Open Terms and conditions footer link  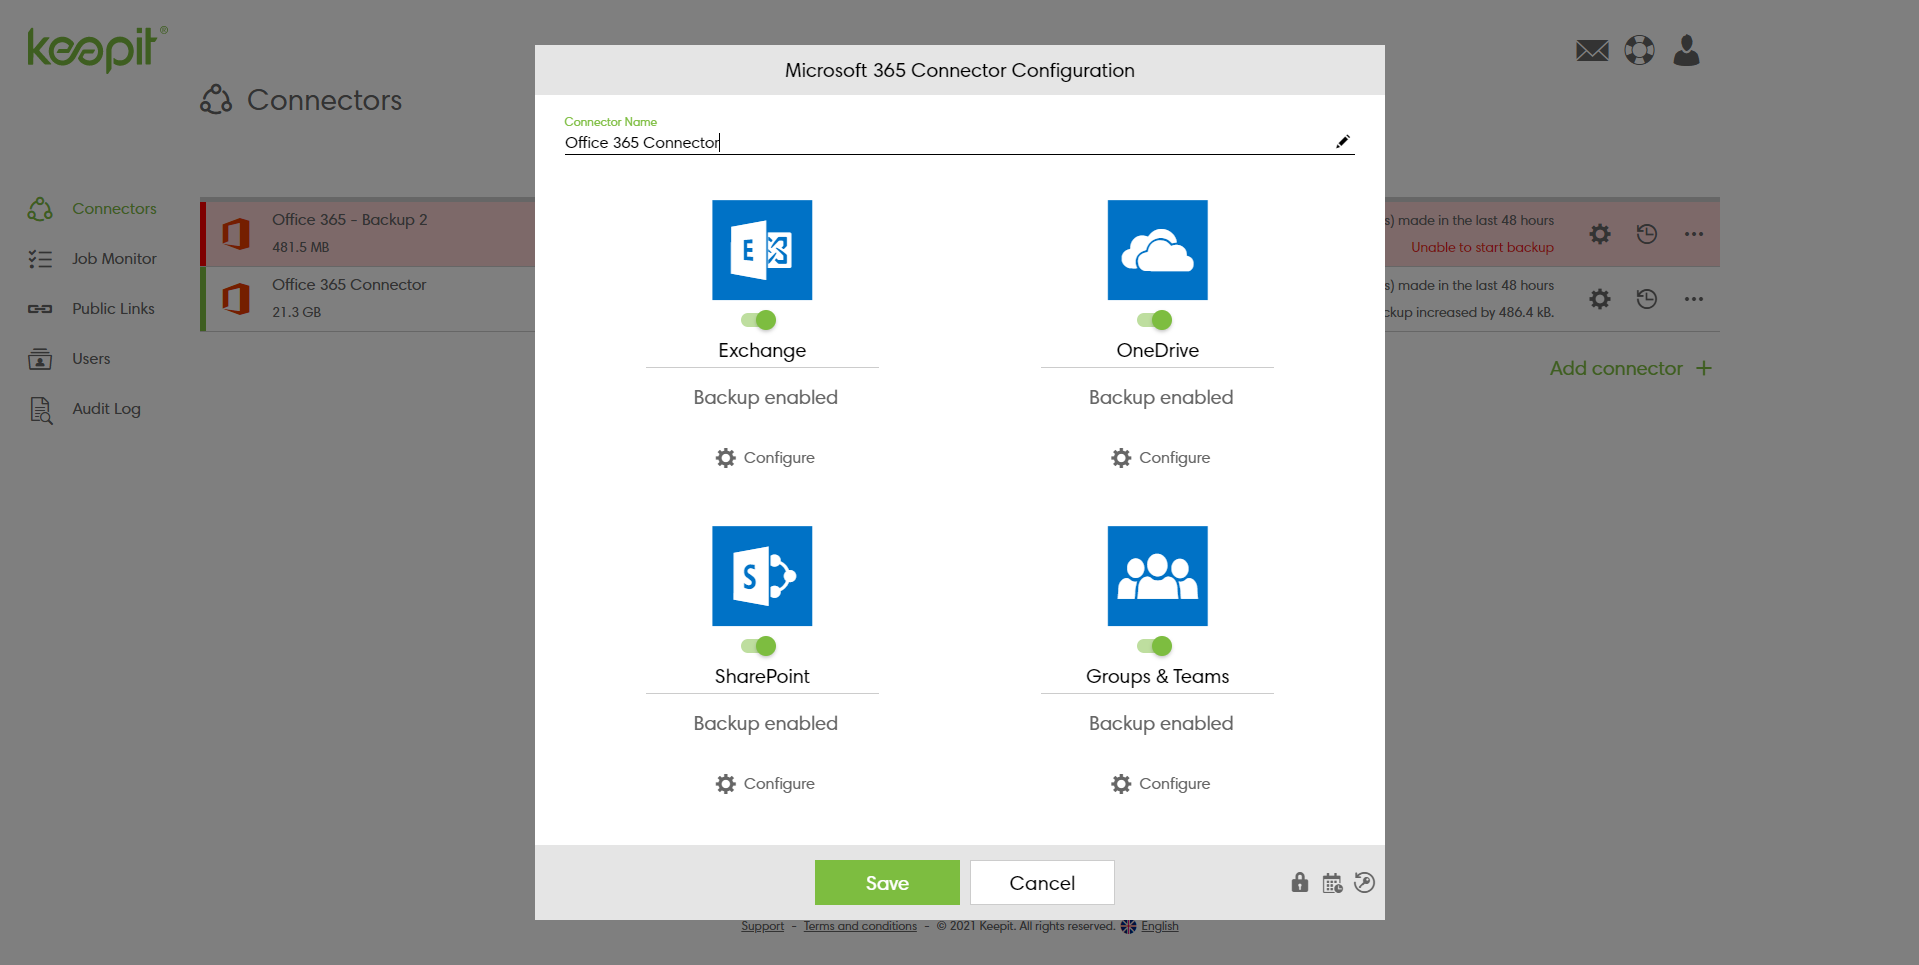[x=860, y=926]
